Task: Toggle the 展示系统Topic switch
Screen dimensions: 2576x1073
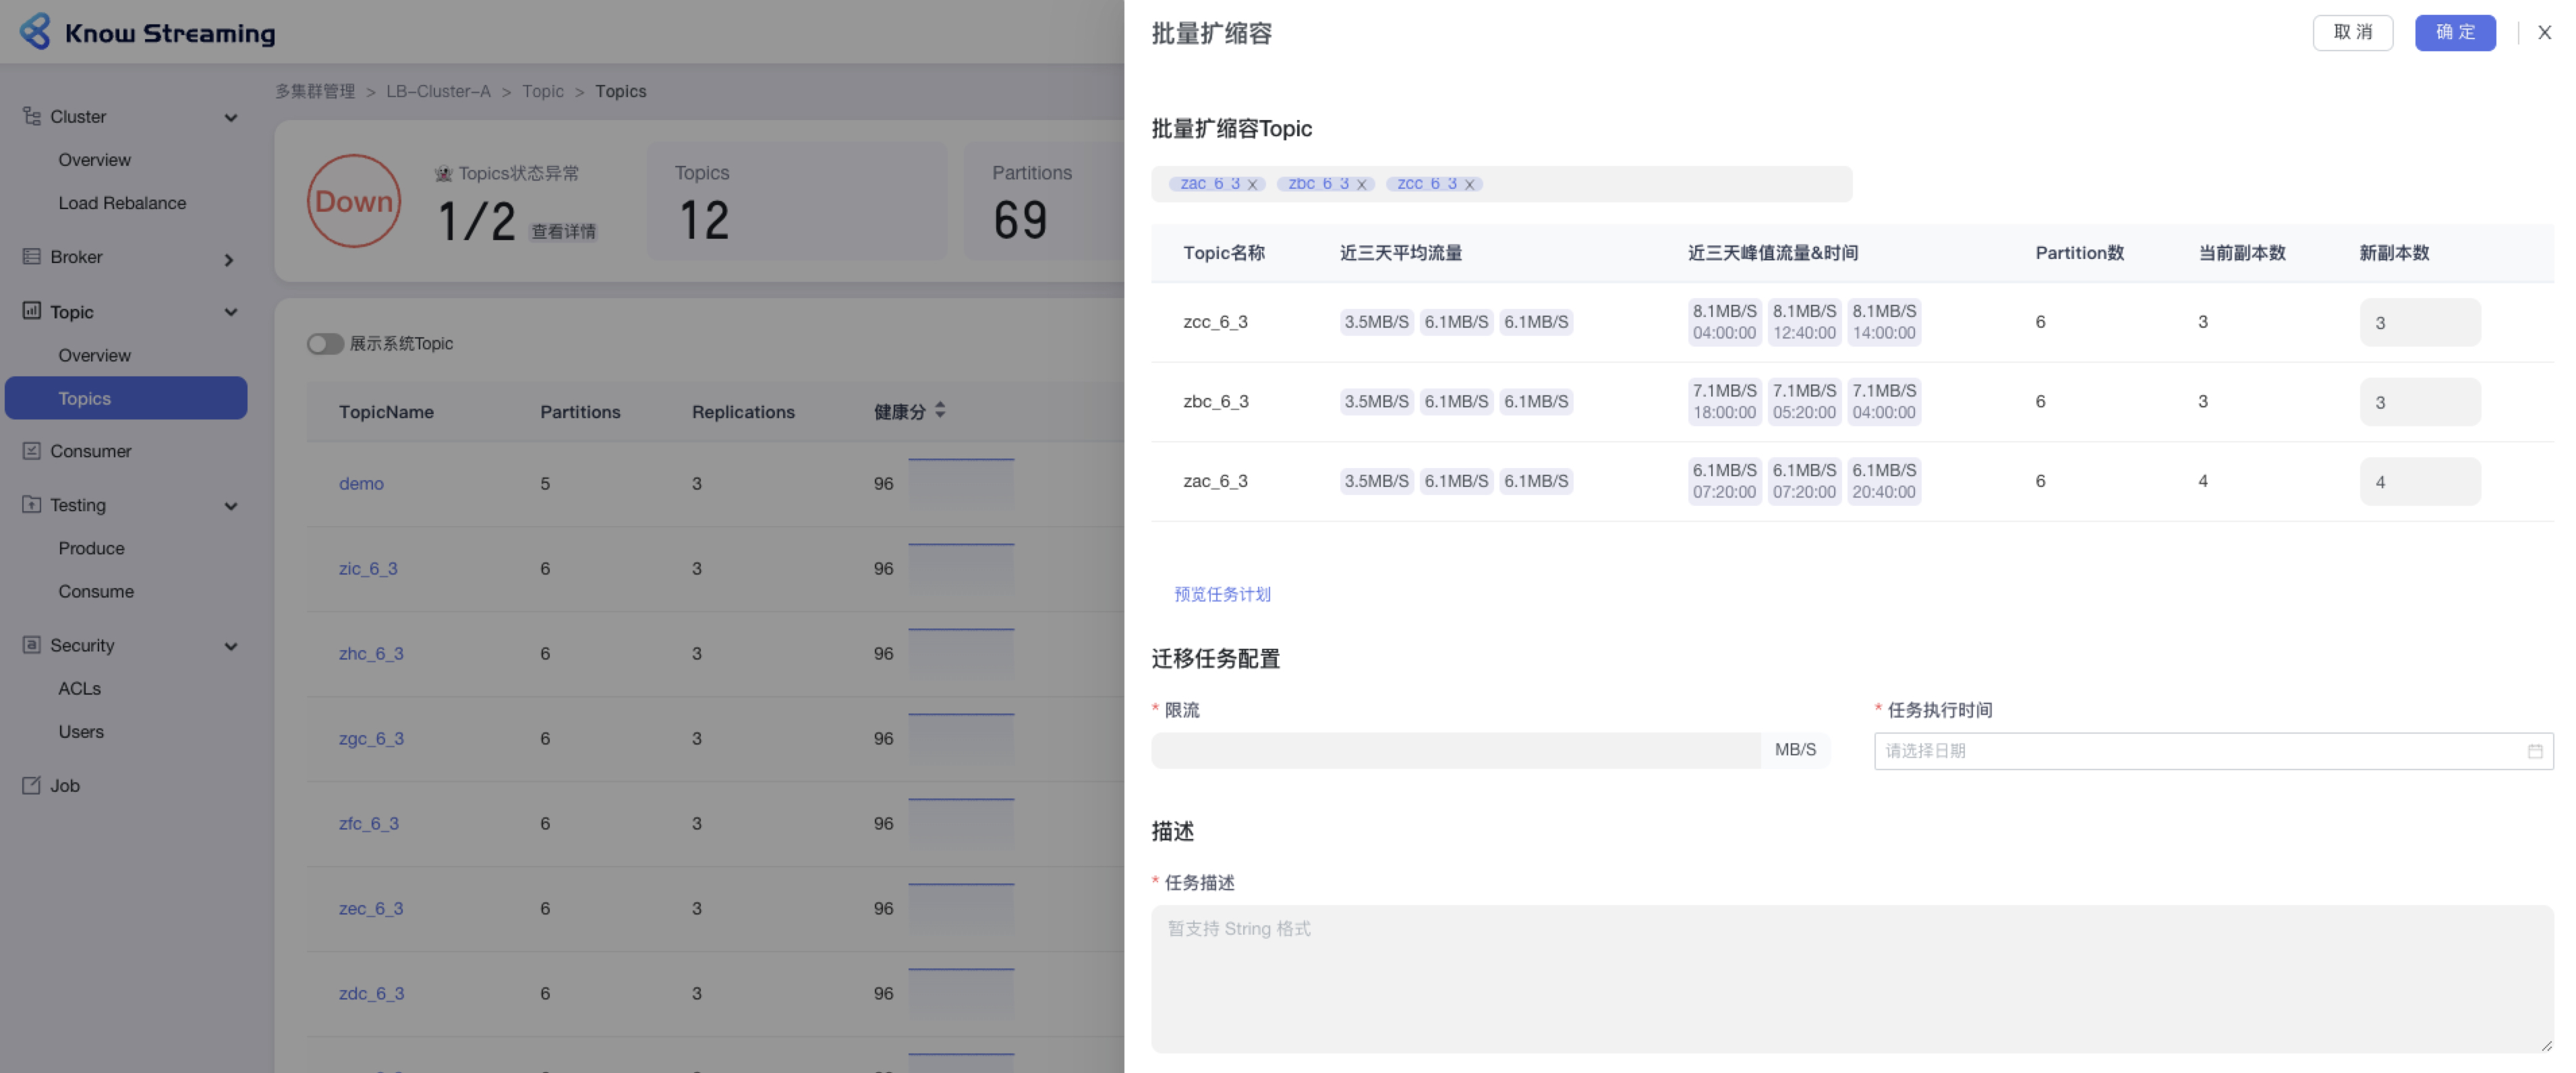Action: coord(325,344)
